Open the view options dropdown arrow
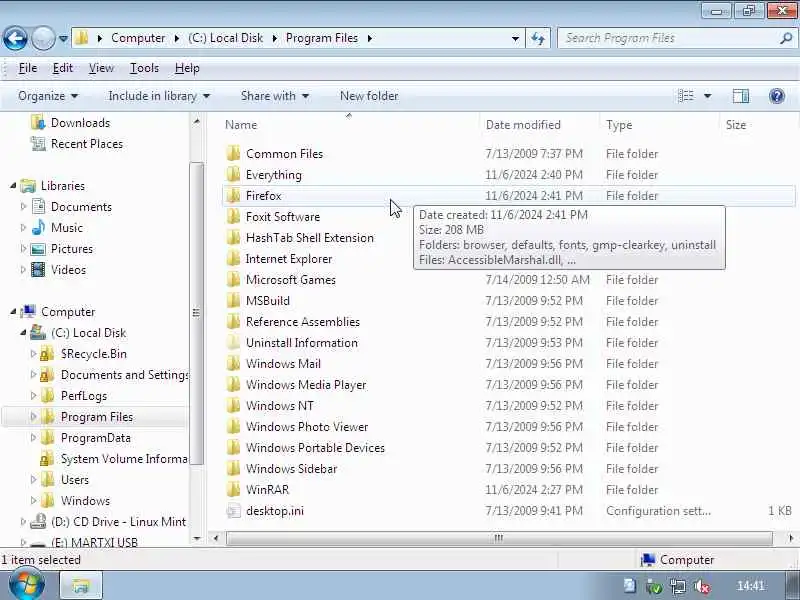800x600 pixels. point(708,96)
